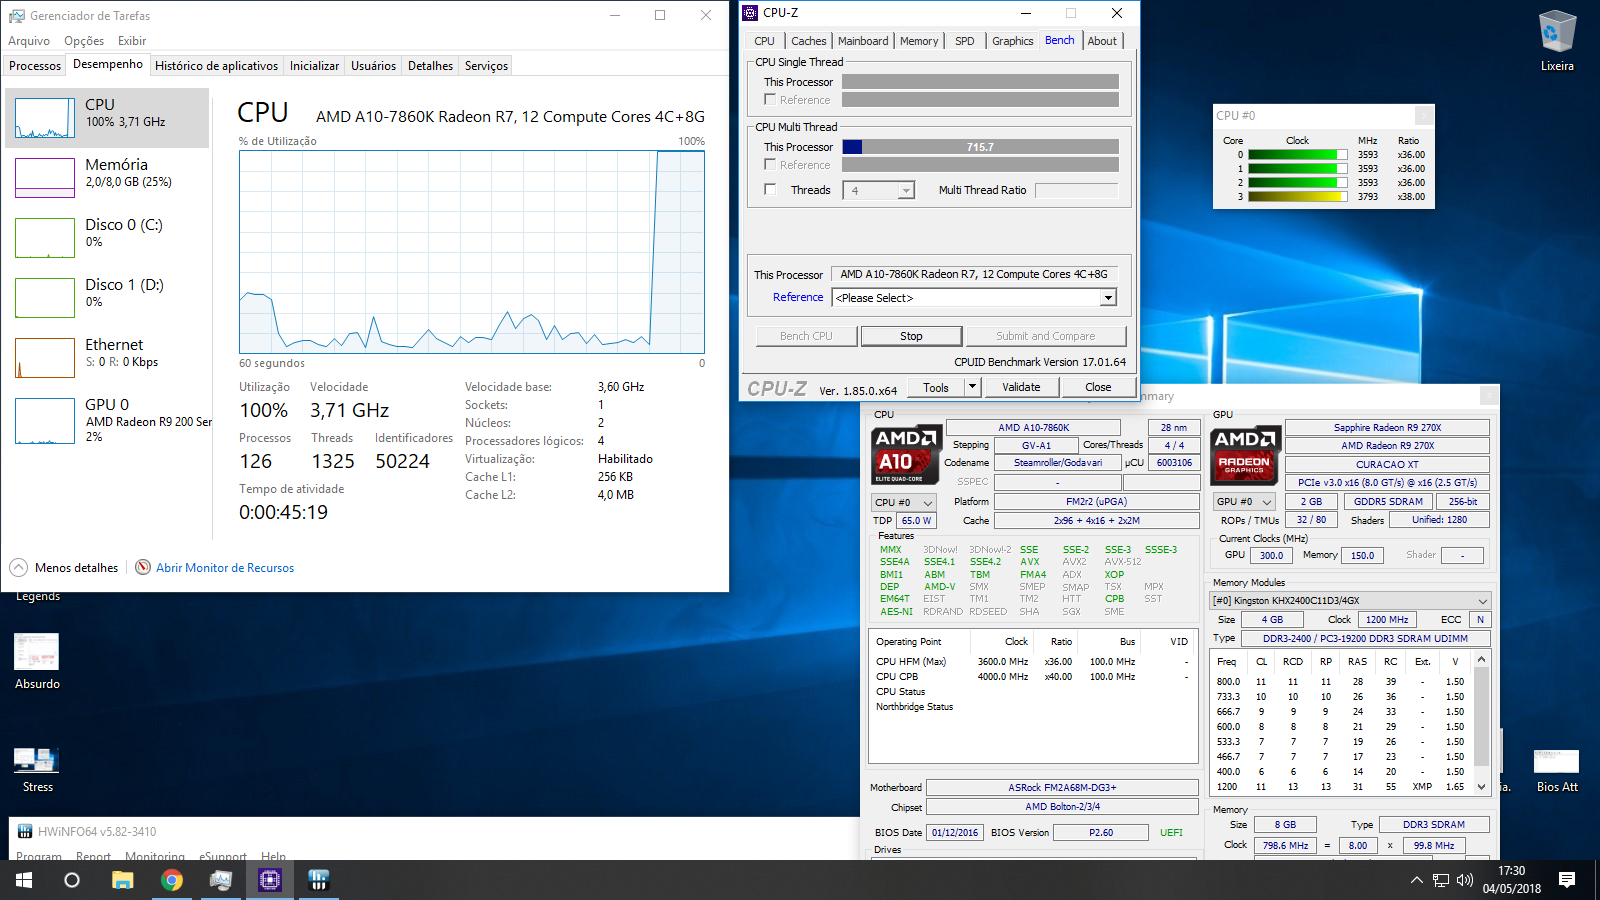Screen dimensions: 1600x900
Task: Select Memória thumbnail in performance sidebar
Action: tap(45, 178)
